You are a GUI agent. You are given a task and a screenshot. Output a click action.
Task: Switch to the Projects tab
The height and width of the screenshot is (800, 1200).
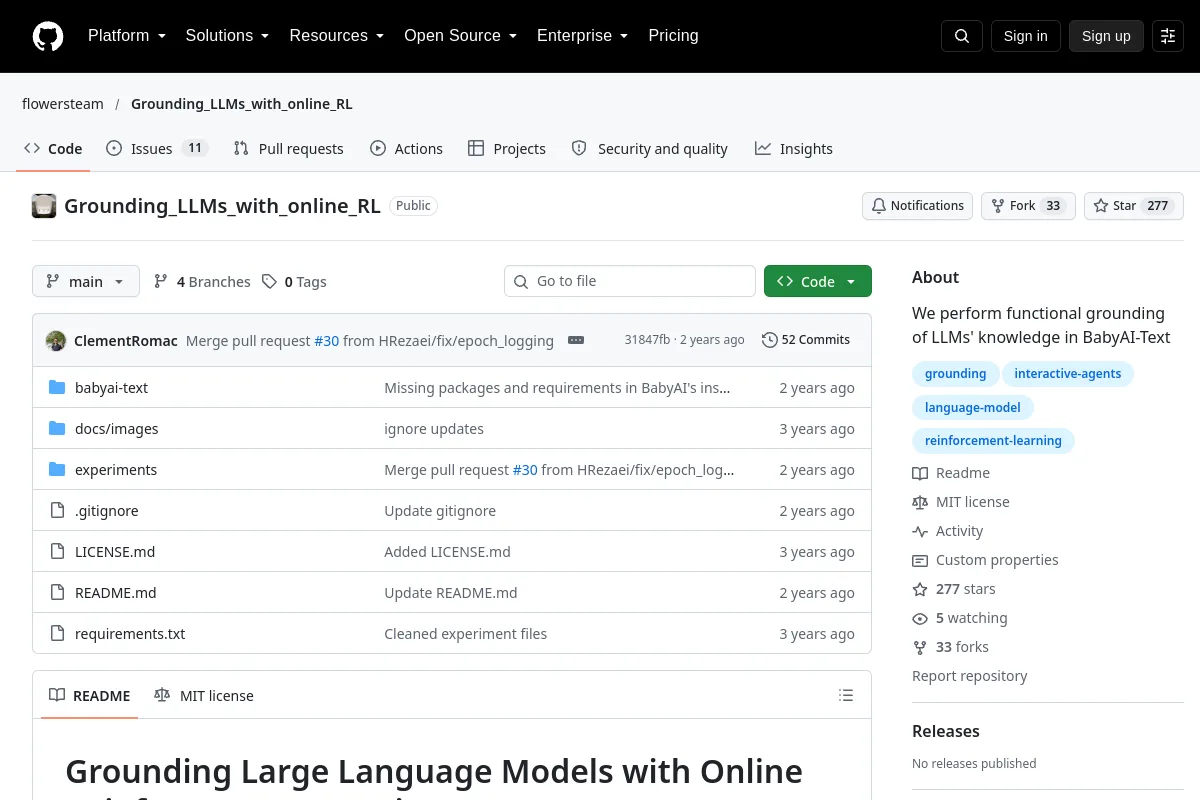[x=507, y=149]
